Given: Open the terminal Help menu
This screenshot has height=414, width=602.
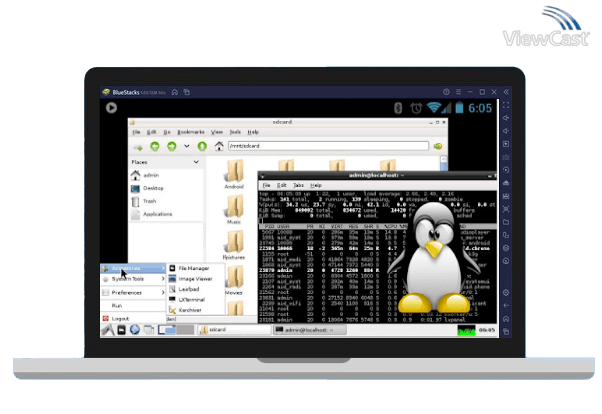Looking at the screenshot, I should [x=316, y=185].
